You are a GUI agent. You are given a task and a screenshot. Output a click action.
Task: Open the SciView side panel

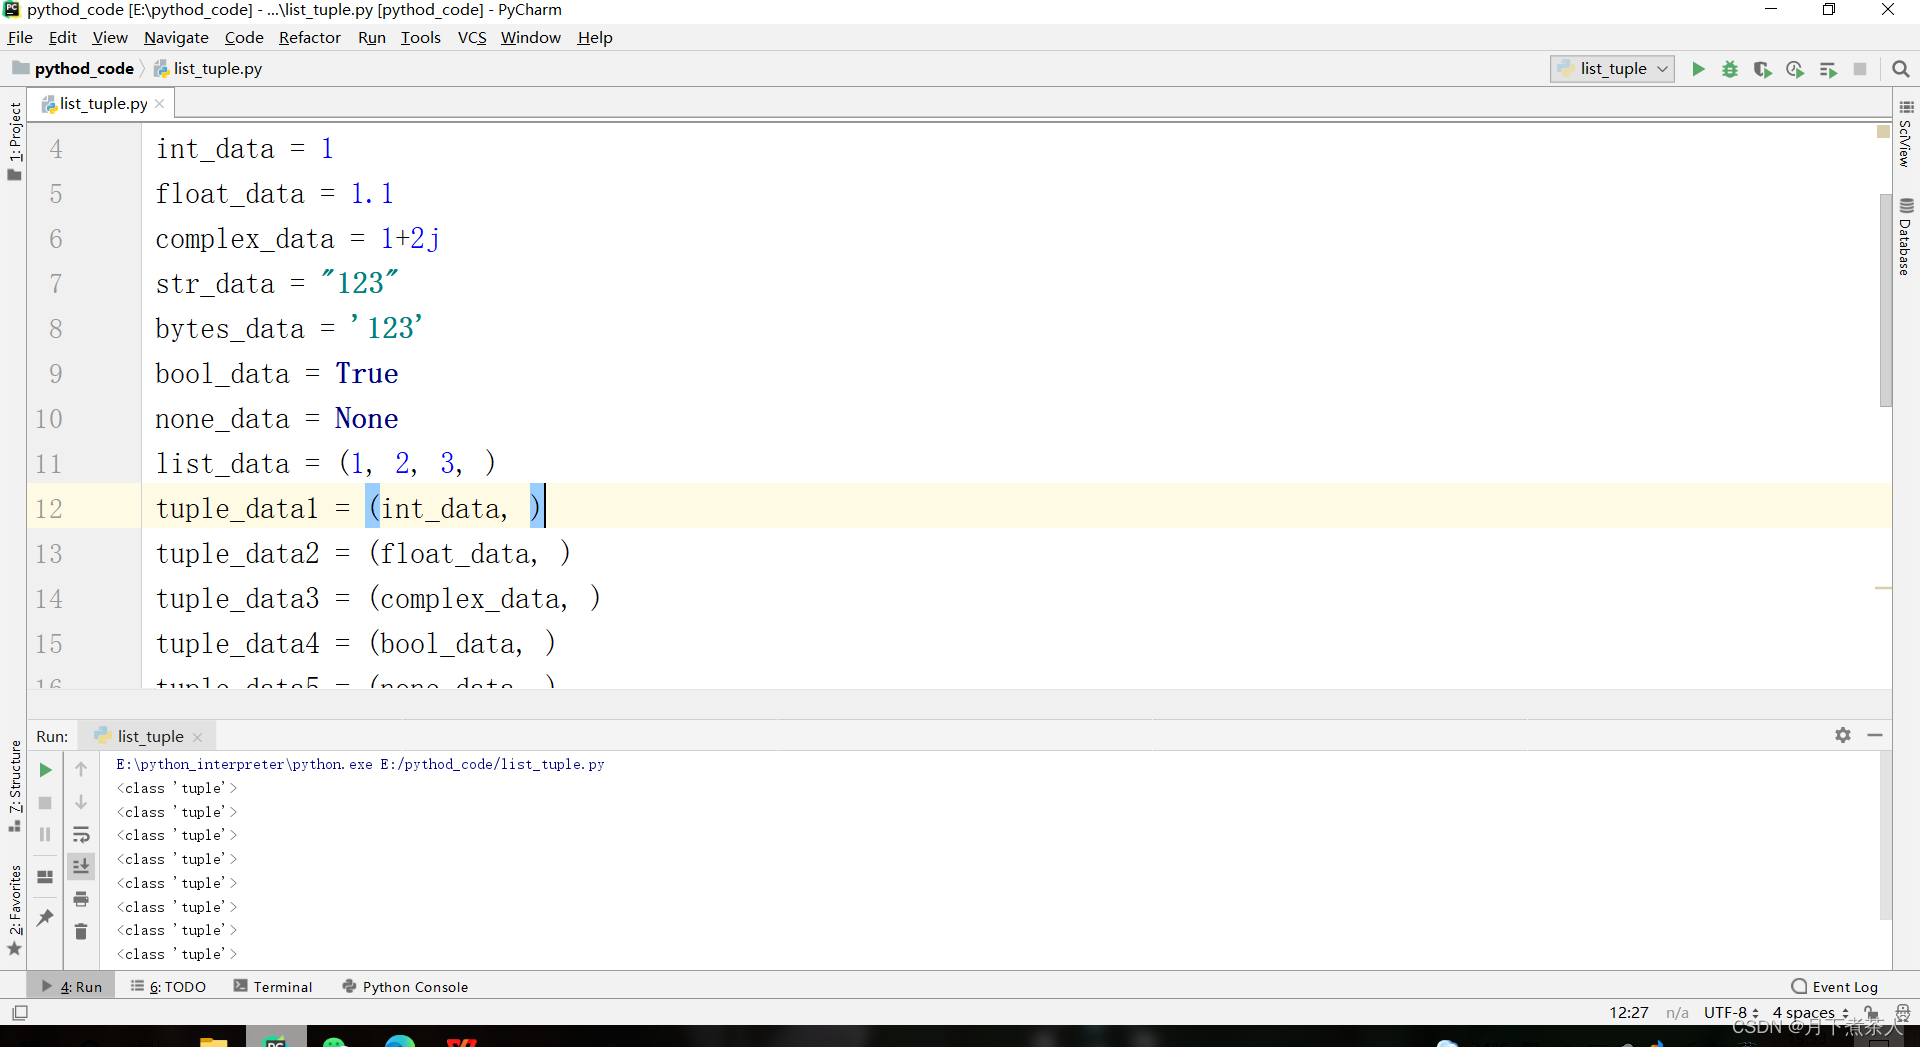(1905, 133)
